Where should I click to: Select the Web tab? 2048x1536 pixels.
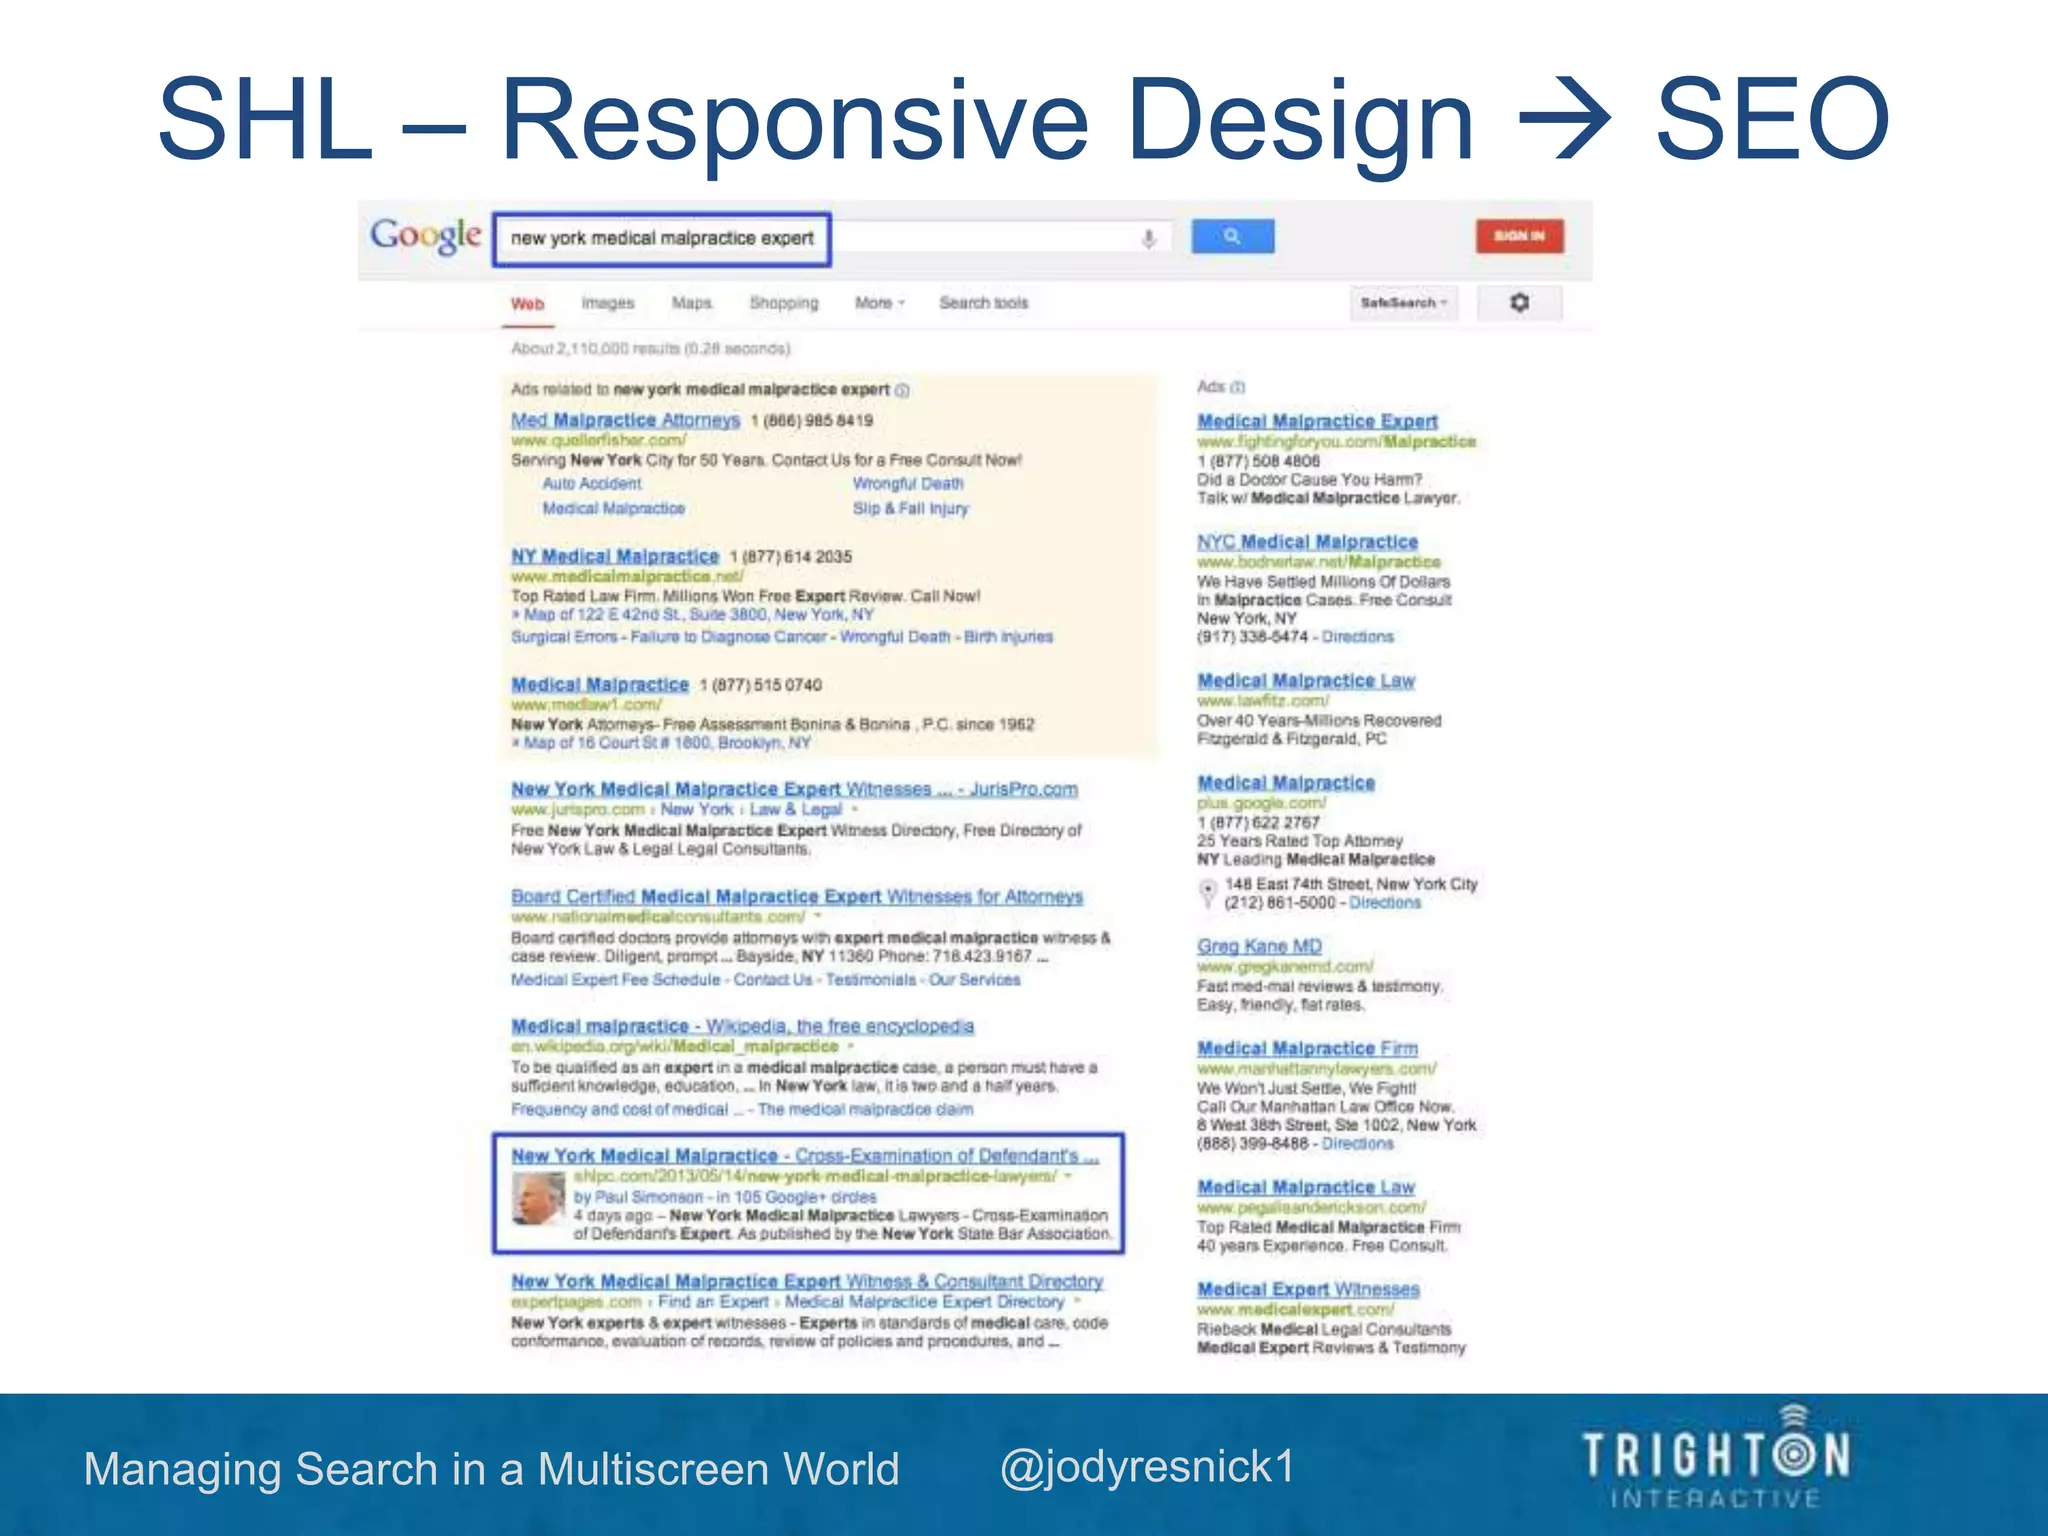coord(527,304)
